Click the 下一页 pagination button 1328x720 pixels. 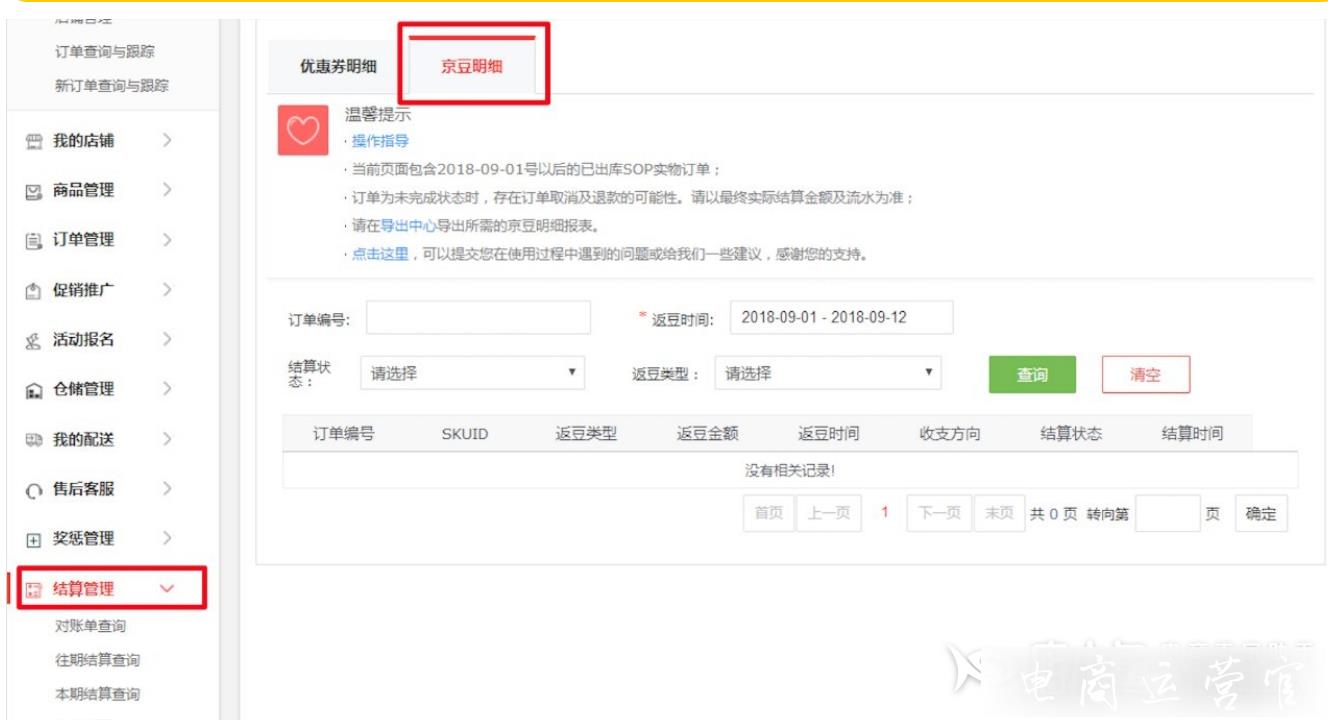[939, 514]
